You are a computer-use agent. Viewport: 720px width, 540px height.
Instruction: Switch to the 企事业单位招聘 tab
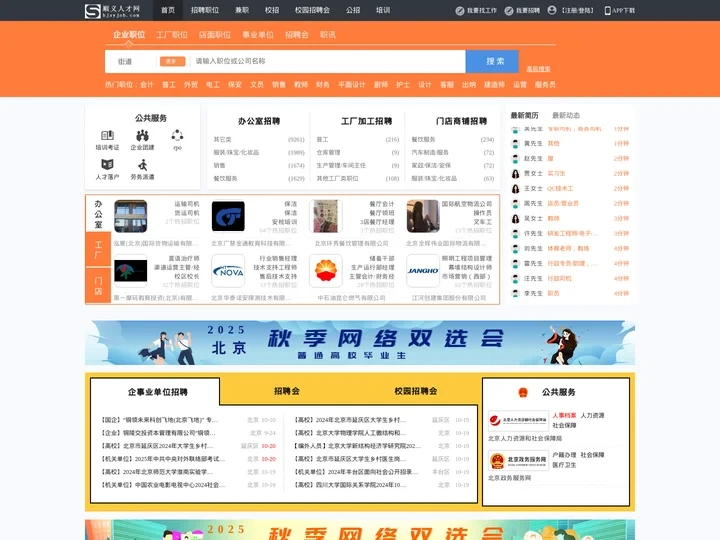pyautogui.click(x=158, y=392)
